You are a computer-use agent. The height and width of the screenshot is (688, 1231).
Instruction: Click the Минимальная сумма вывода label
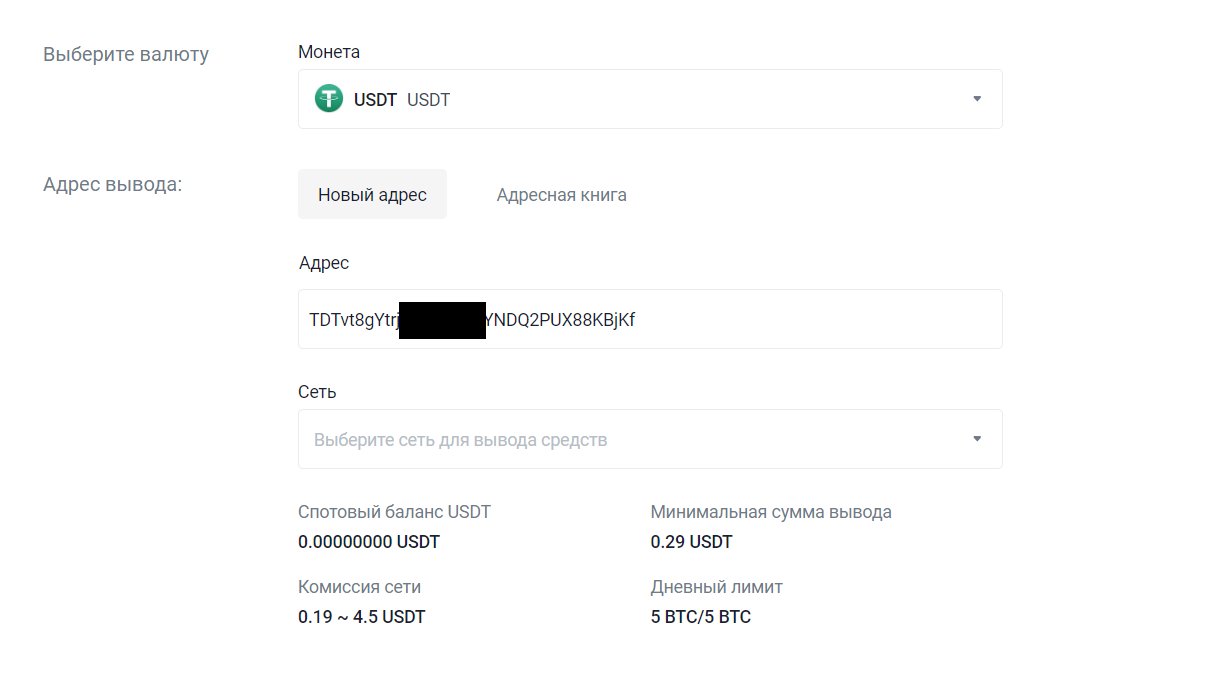pyautogui.click(x=771, y=512)
